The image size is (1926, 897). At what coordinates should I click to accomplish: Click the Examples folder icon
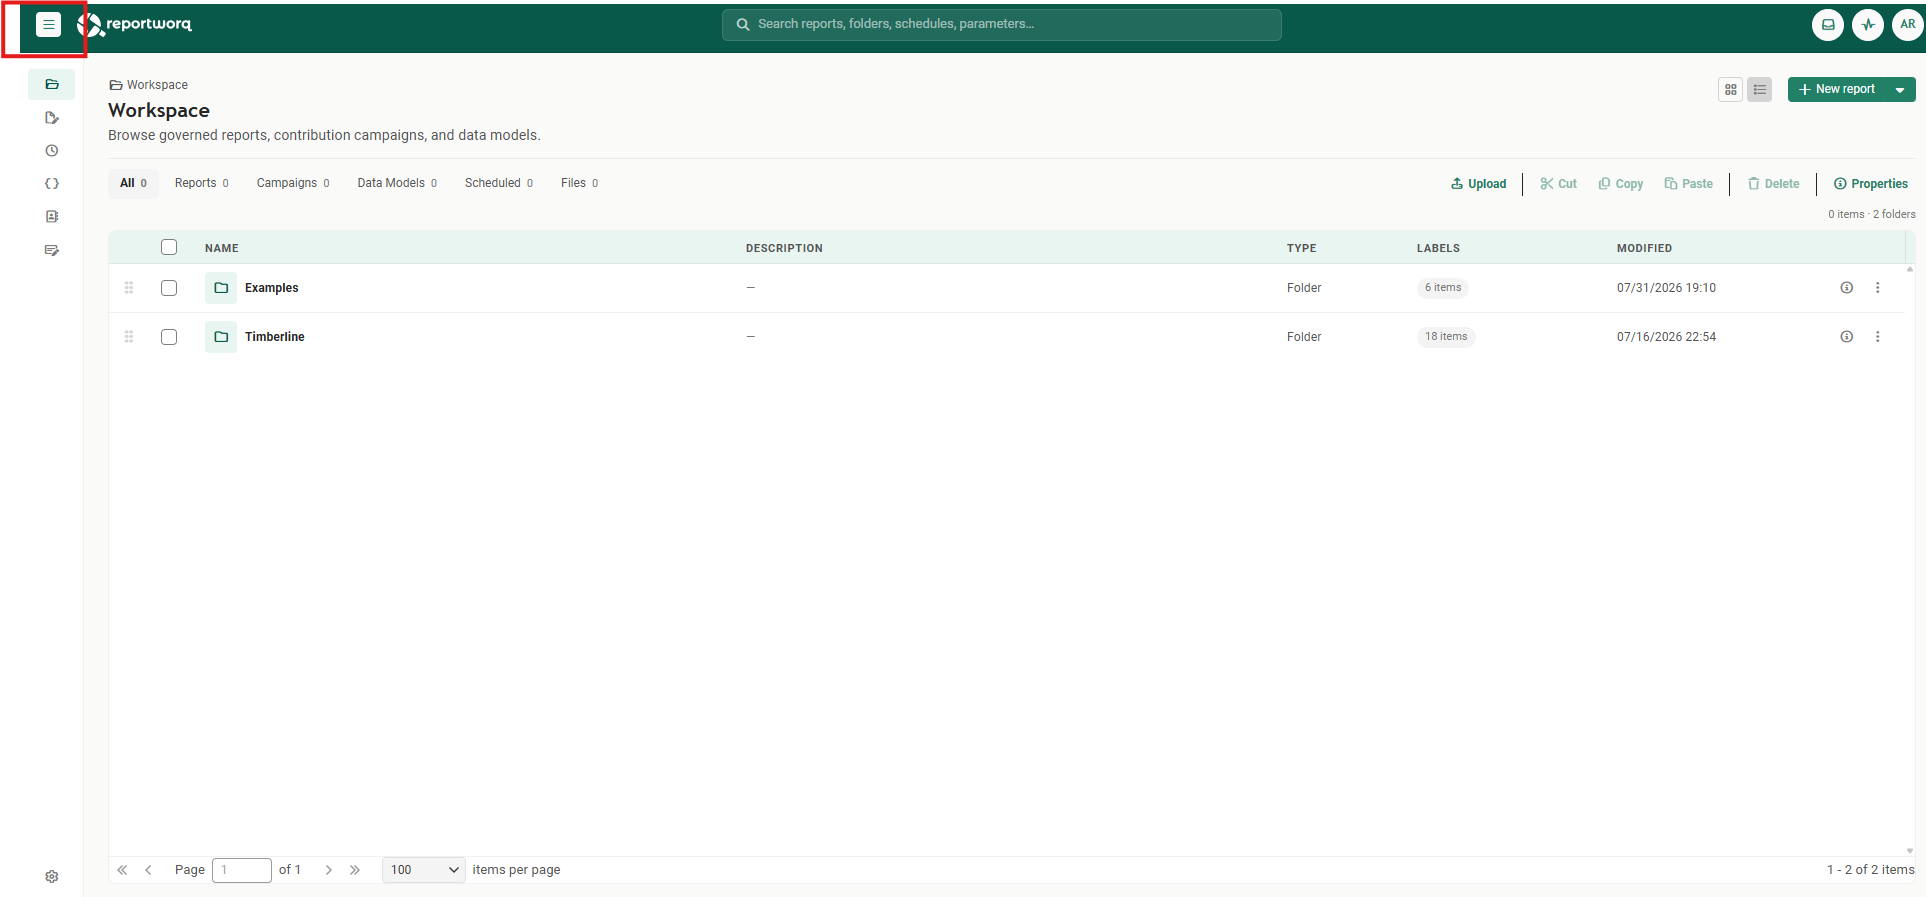[221, 288]
